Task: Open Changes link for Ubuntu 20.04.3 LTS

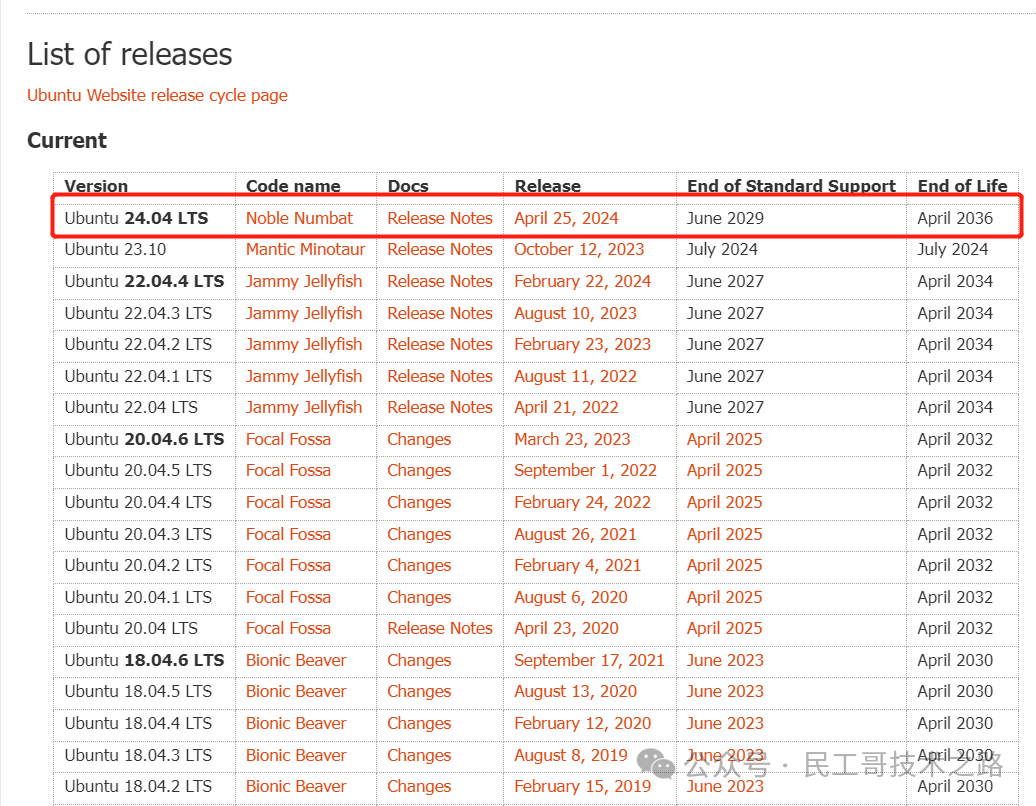Action: pyautogui.click(x=419, y=534)
